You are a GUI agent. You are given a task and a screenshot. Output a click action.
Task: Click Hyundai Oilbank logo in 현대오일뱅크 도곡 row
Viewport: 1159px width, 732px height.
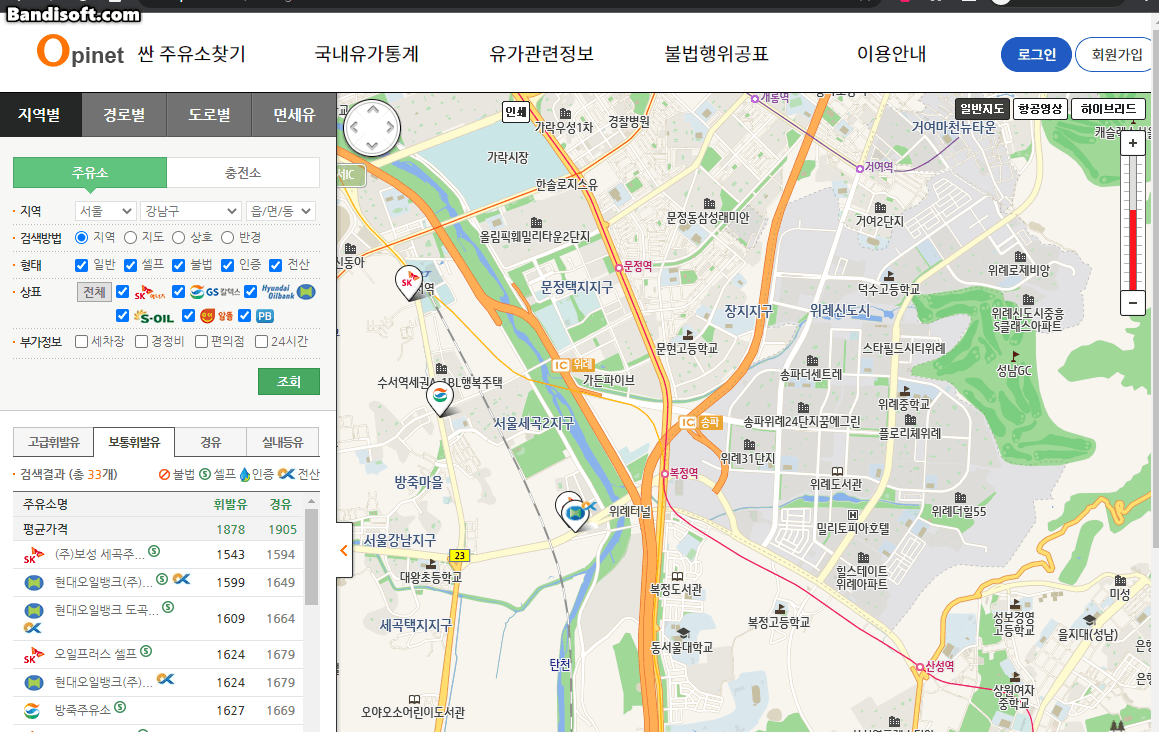pyautogui.click(x=34, y=611)
